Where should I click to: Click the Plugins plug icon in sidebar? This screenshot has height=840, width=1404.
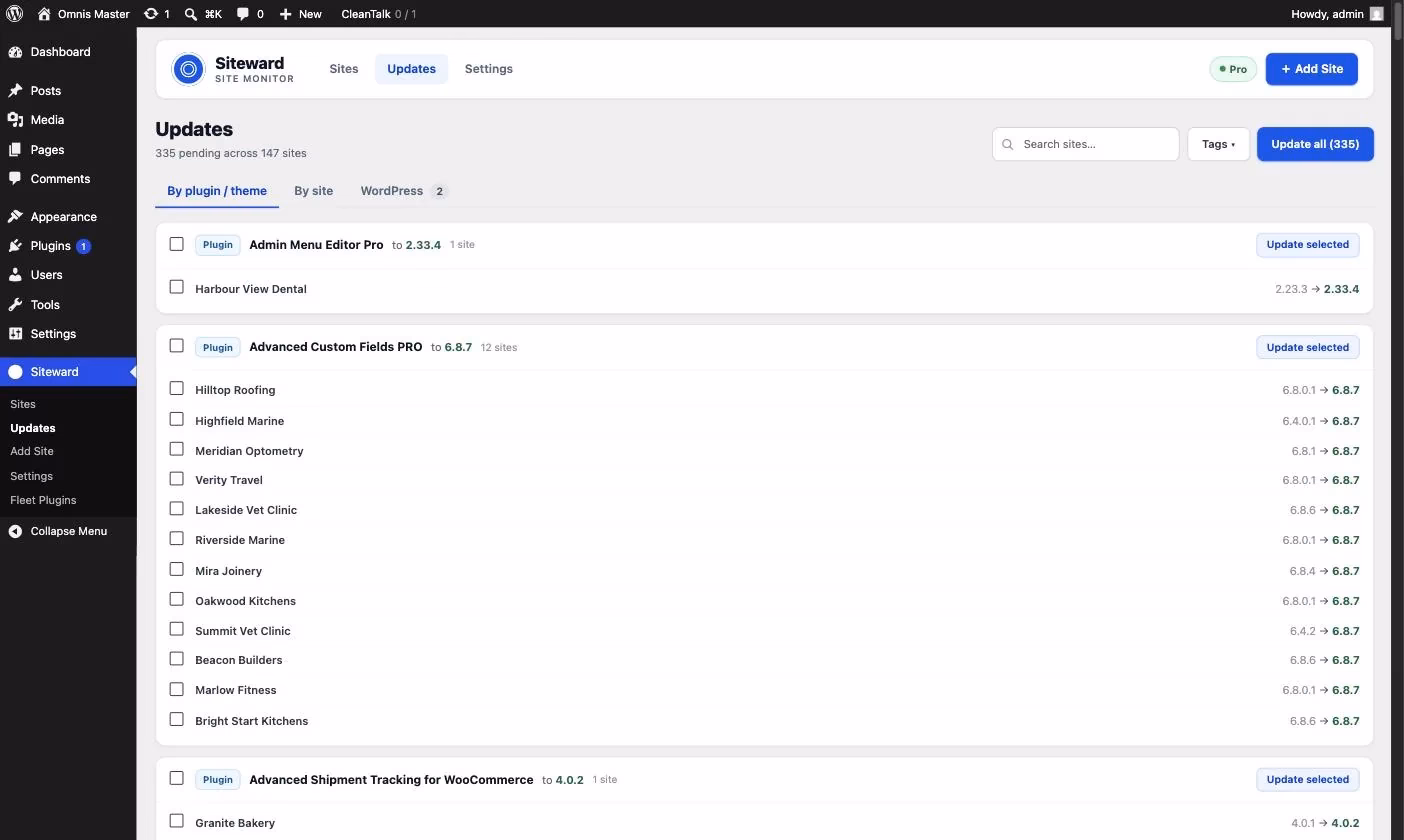pyautogui.click(x=15, y=246)
